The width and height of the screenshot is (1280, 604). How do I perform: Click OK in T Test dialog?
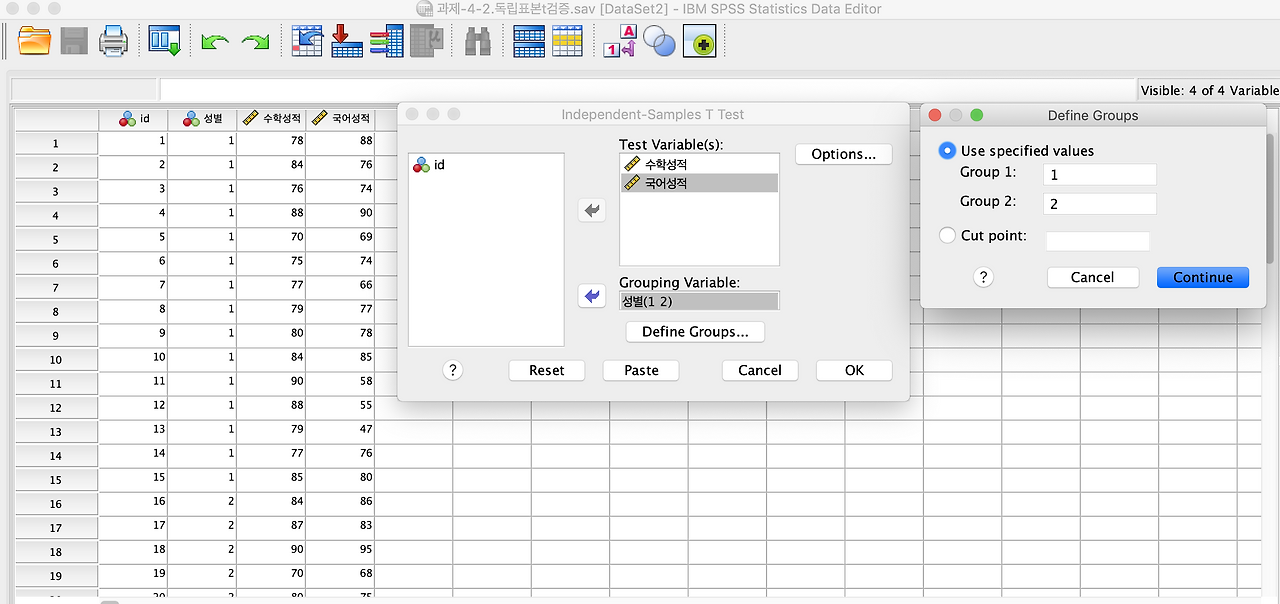(854, 370)
